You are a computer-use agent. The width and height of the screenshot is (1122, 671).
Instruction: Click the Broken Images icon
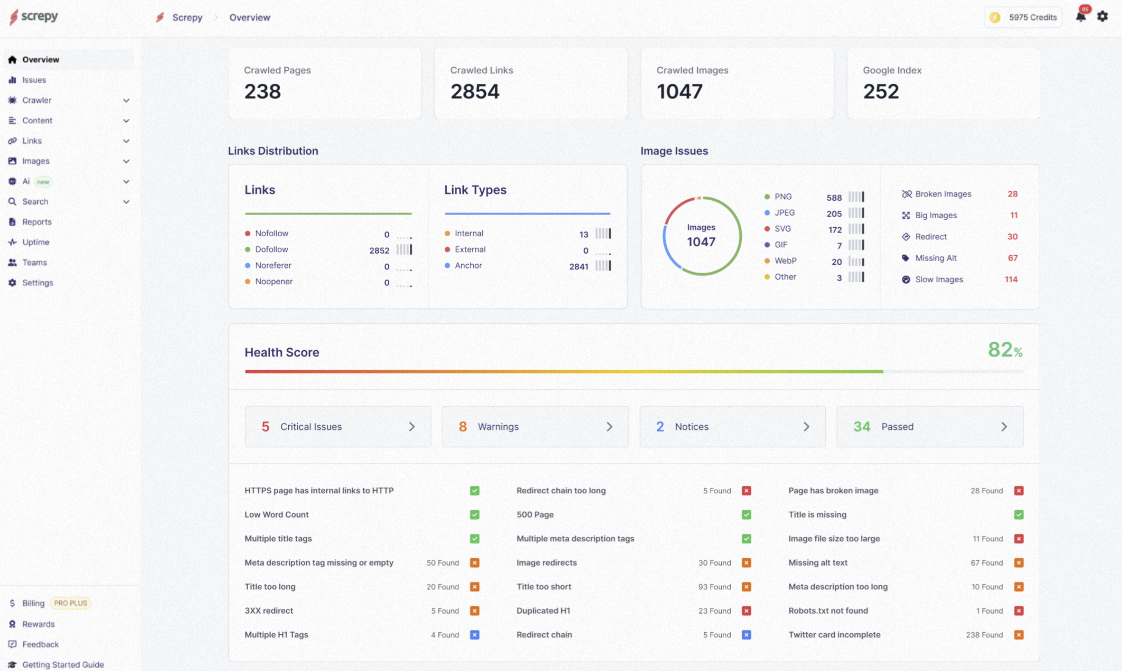(x=906, y=194)
